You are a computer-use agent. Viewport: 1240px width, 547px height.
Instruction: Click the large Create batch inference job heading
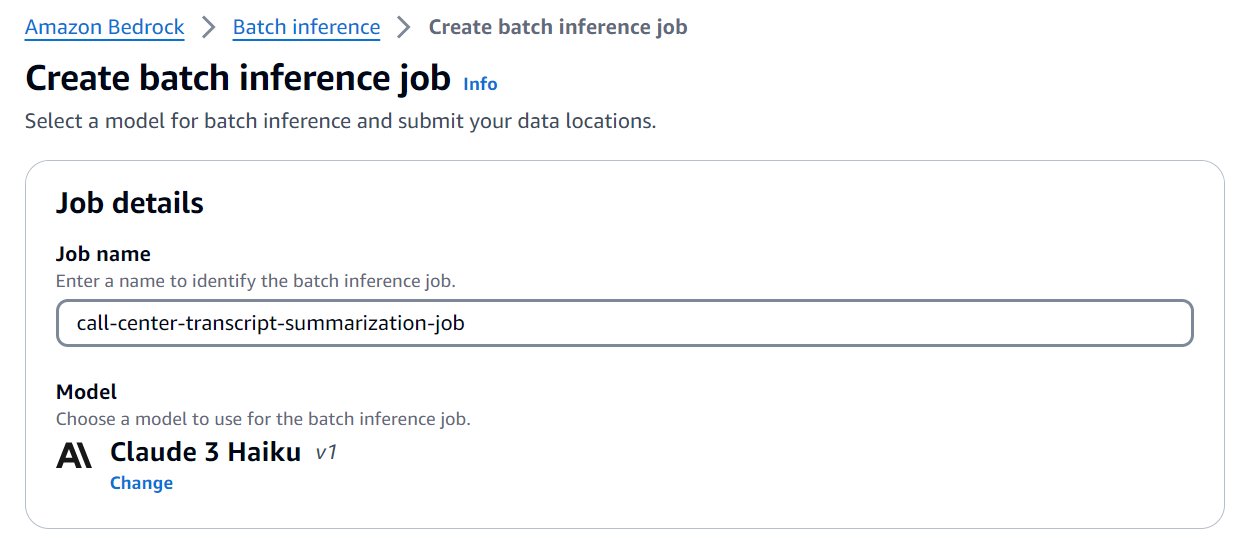click(x=238, y=79)
